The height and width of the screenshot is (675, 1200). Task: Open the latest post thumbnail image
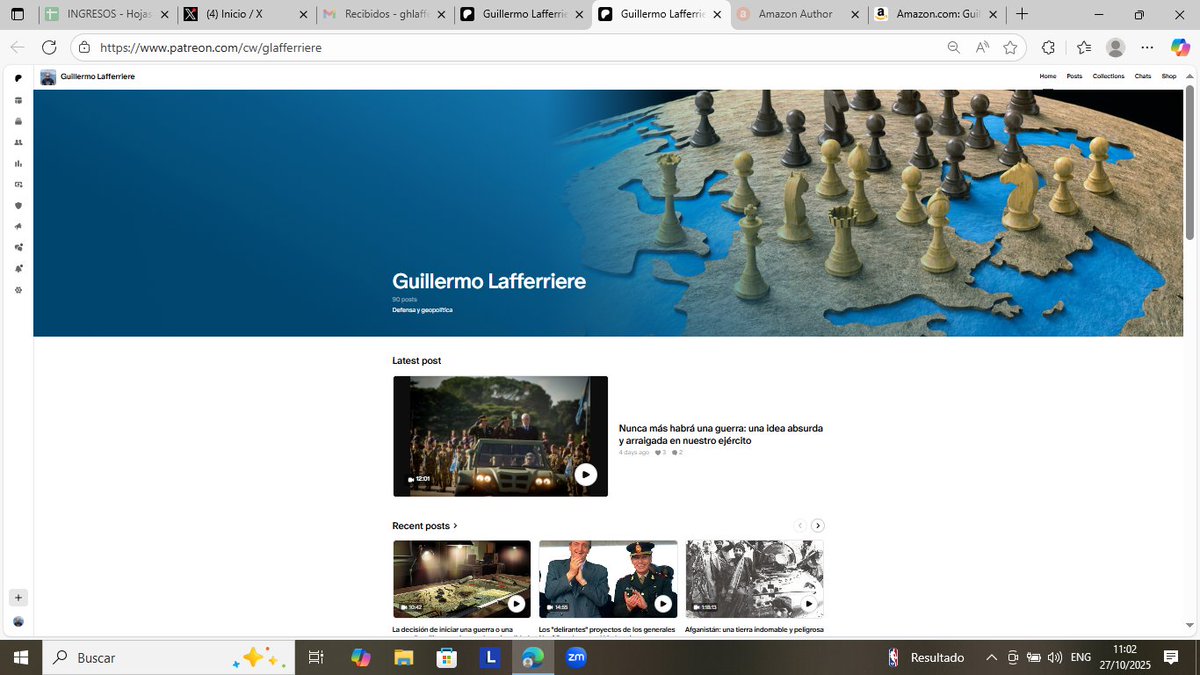[500, 436]
